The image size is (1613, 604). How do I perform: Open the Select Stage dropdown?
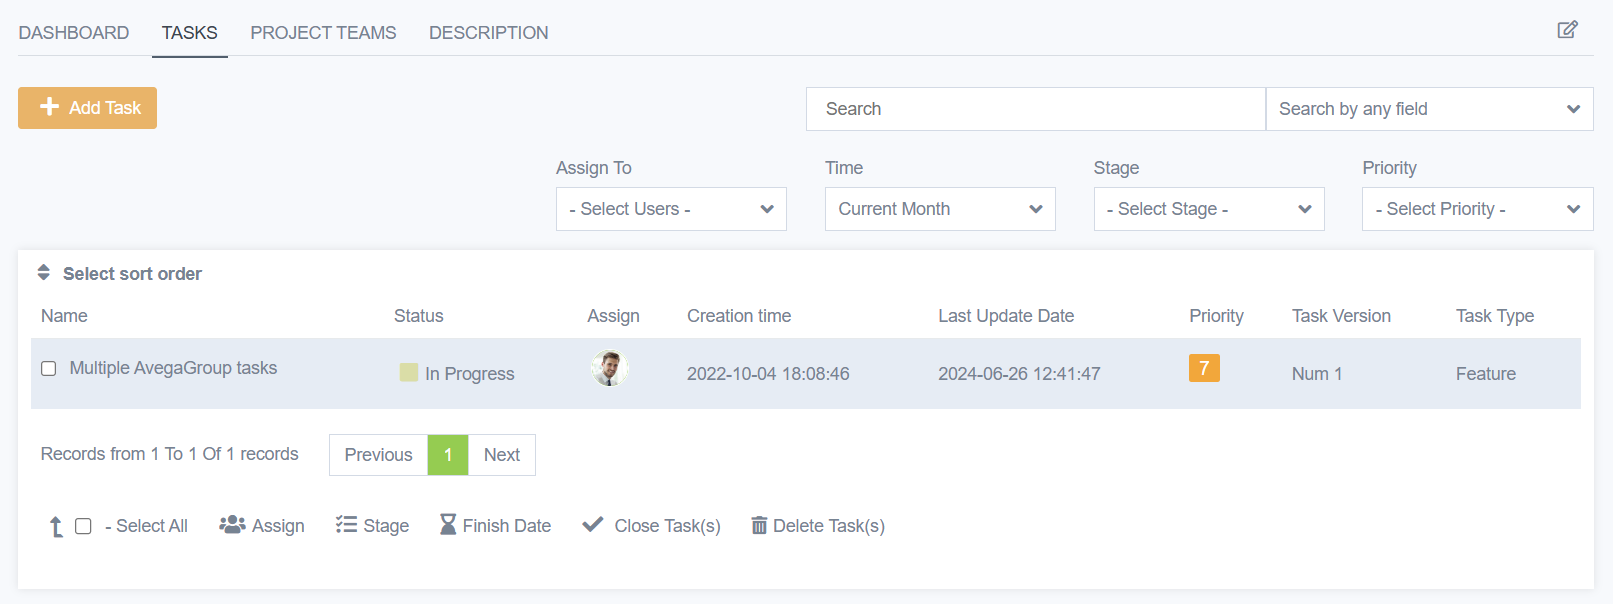click(x=1208, y=209)
